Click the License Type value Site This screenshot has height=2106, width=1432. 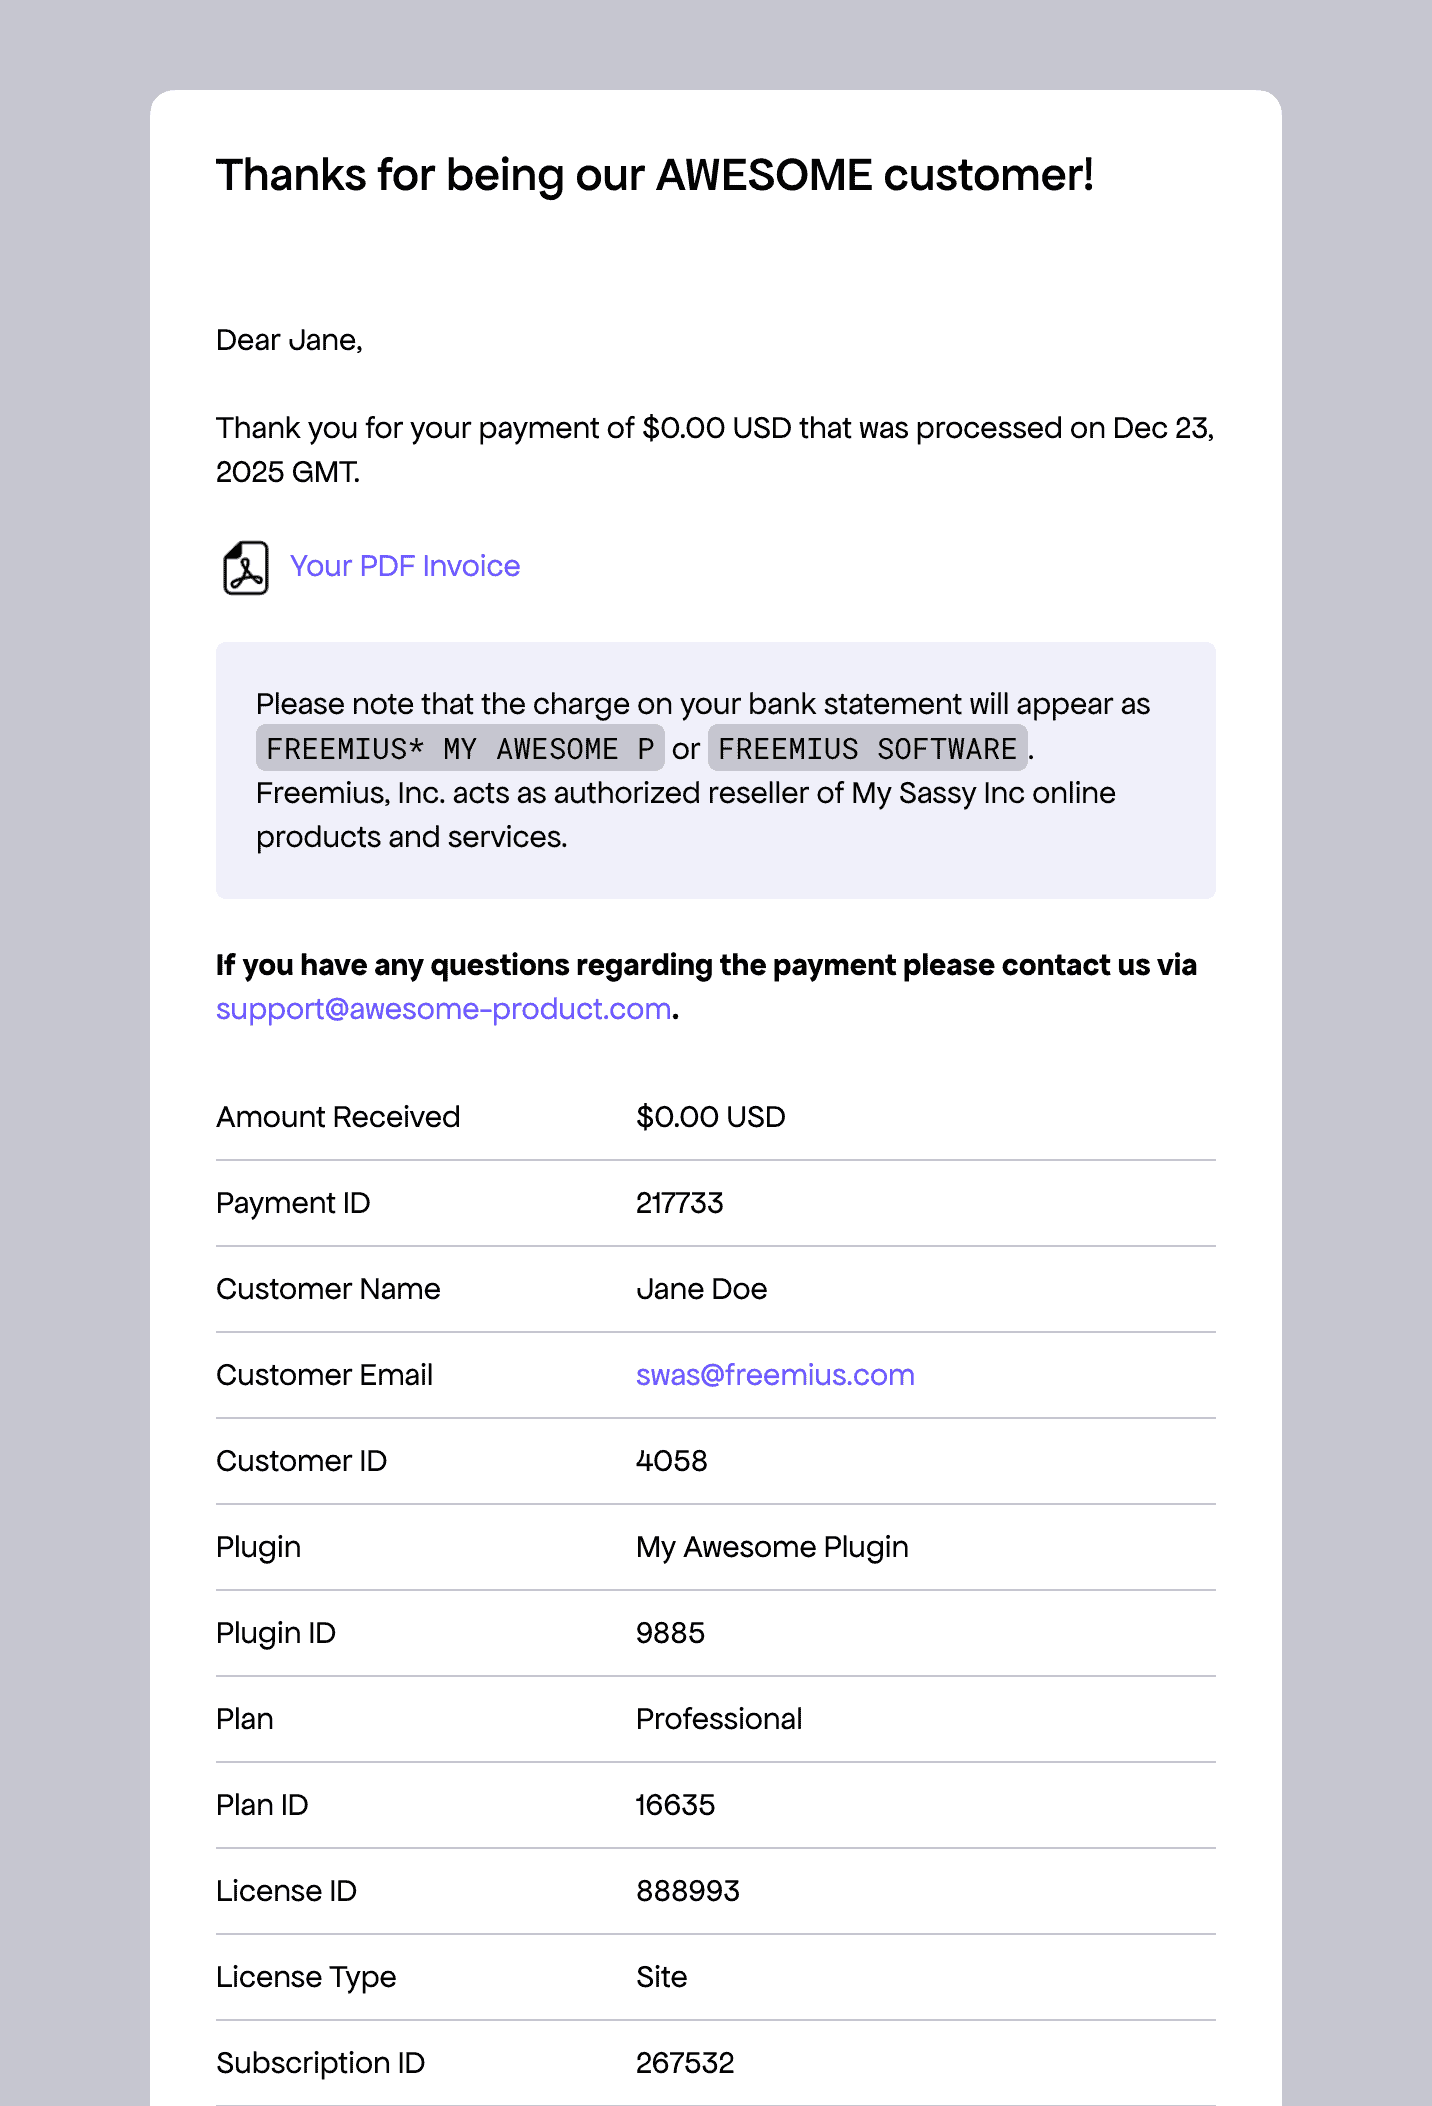click(x=661, y=1977)
